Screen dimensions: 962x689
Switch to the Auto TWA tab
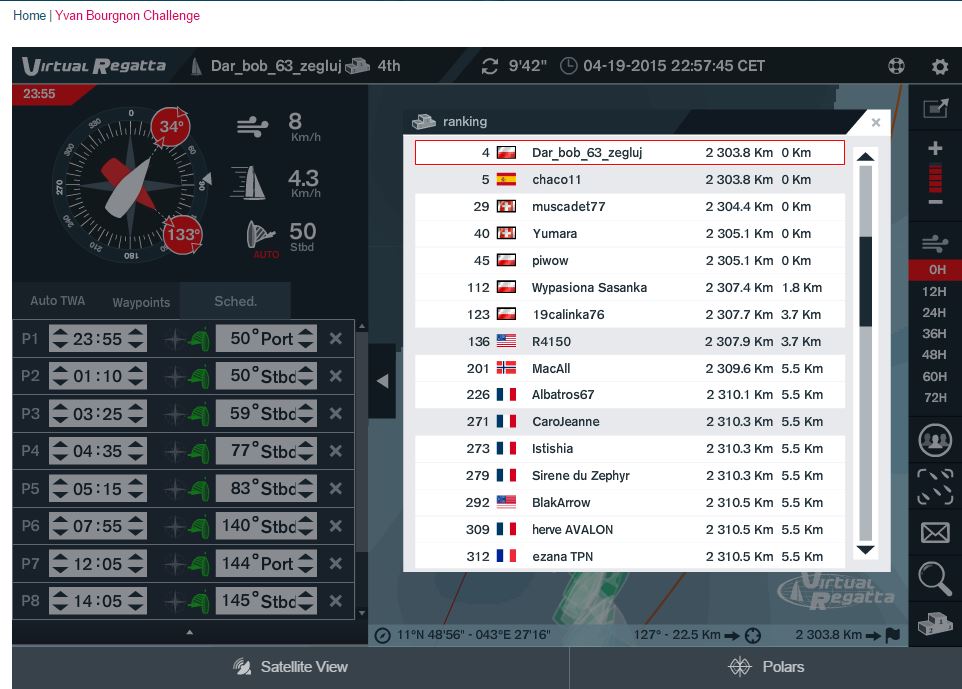pos(58,301)
